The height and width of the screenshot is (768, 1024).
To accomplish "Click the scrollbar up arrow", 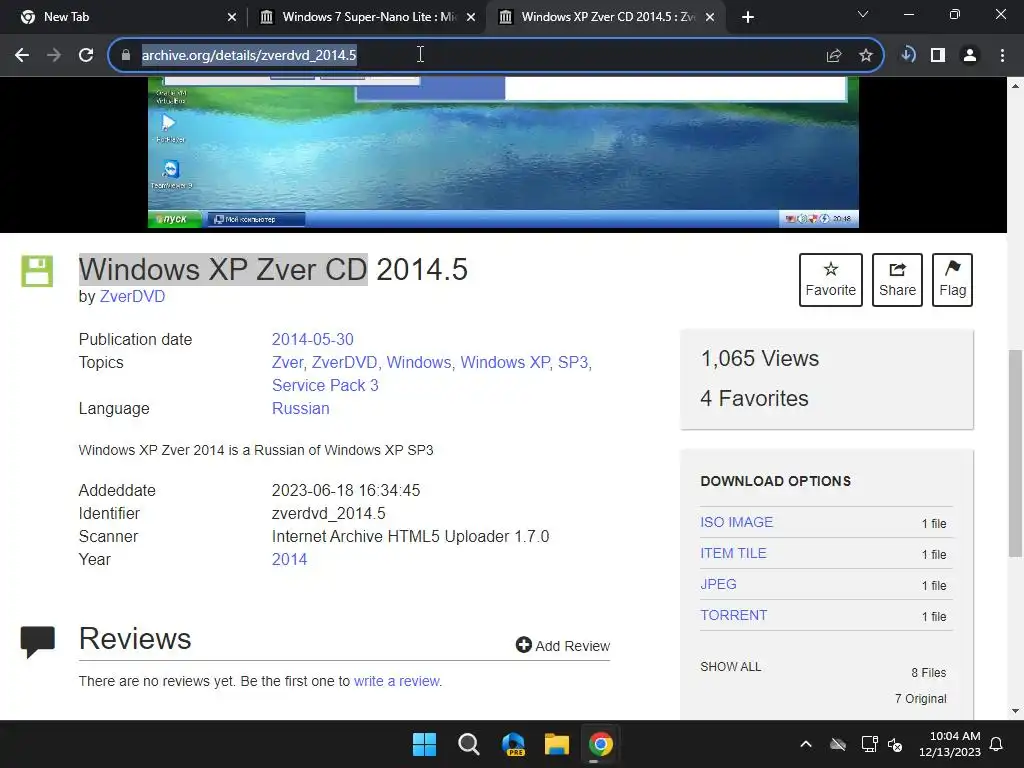I will [x=1015, y=86].
